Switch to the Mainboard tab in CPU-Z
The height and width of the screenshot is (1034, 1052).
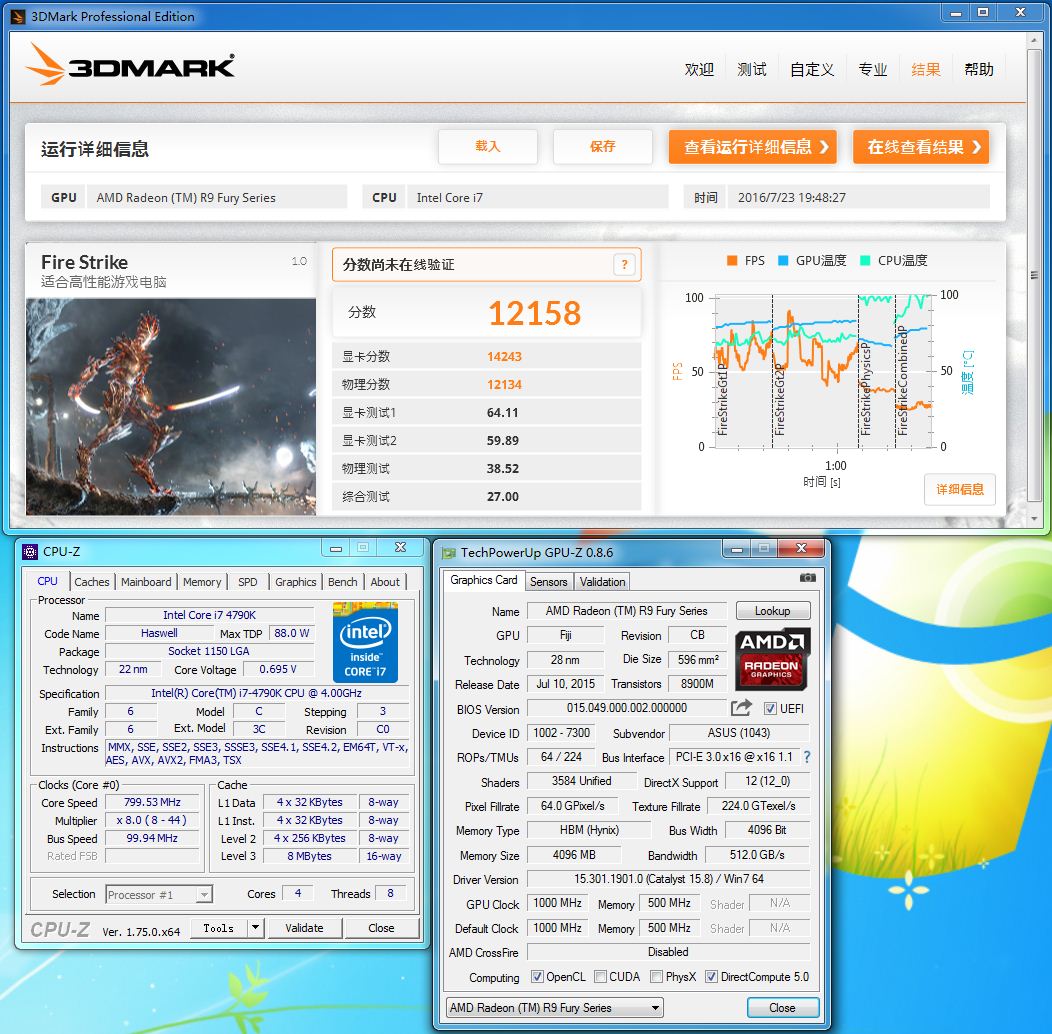[146, 582]
